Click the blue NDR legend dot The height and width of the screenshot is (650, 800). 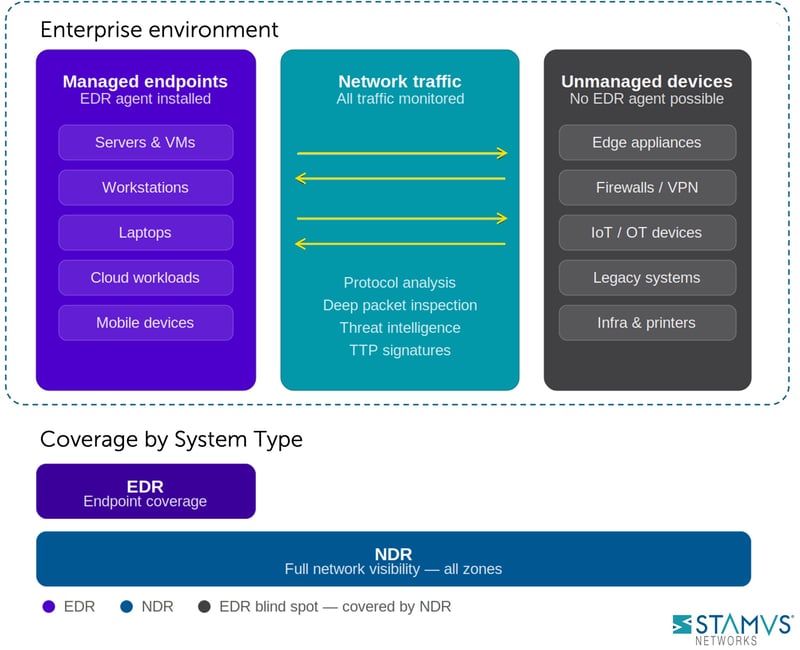click(x=126, y=606)
